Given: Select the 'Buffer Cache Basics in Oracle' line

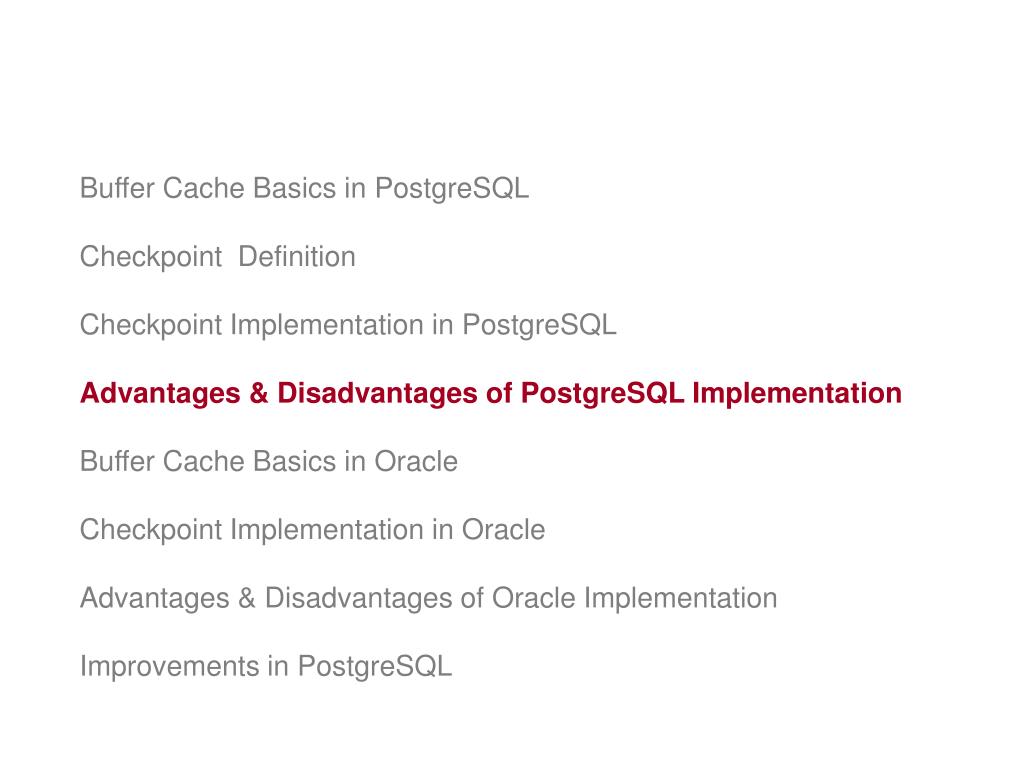Looking at the screenshot, I should (x=269, y=462).
